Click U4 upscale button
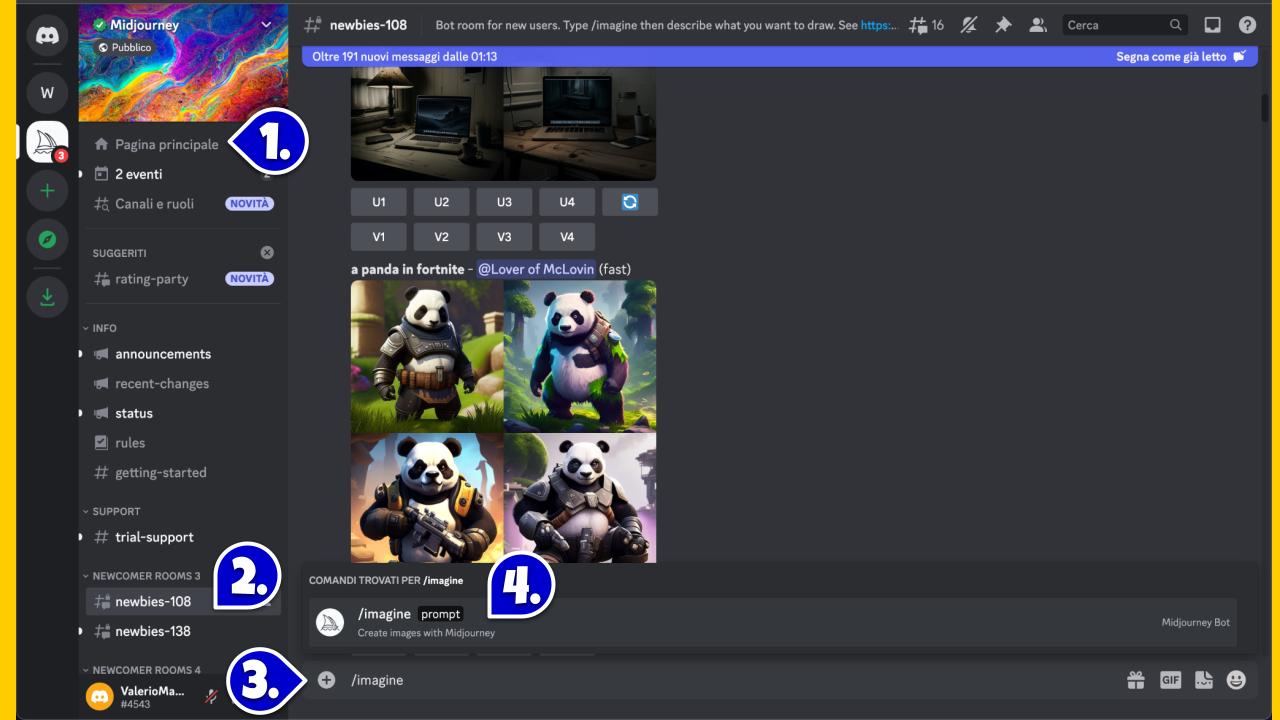 click(567, 202)
